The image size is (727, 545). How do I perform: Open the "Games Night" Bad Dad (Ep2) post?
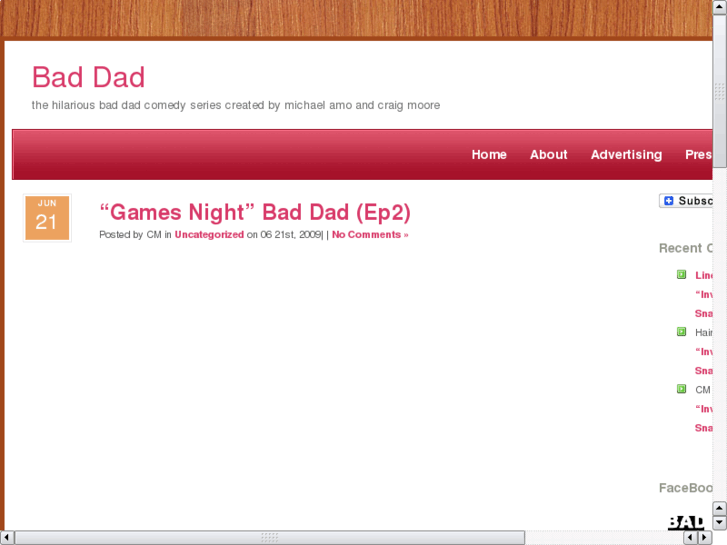[255, 212]
